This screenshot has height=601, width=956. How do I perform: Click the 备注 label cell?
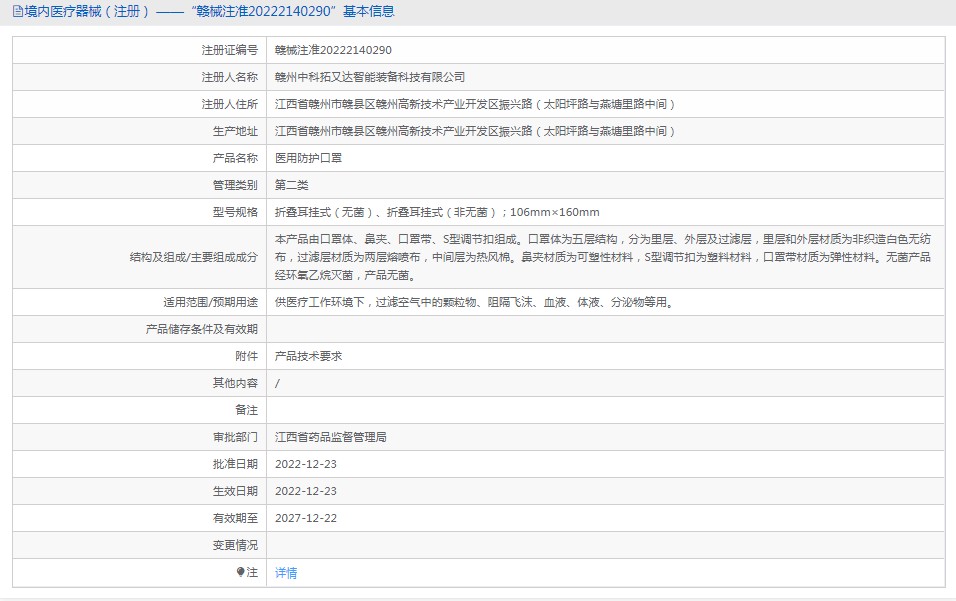tap(140, 410)
